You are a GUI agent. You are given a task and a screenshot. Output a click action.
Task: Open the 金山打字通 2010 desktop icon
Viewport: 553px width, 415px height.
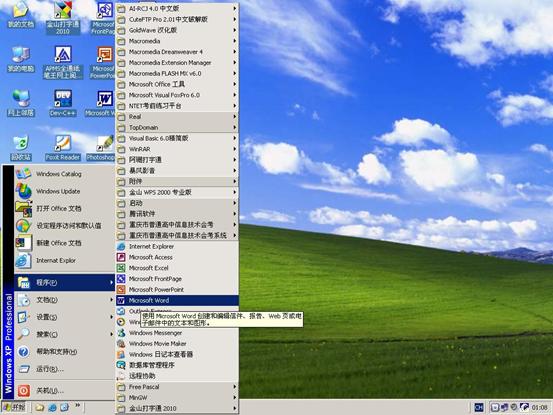click(63, 17)
